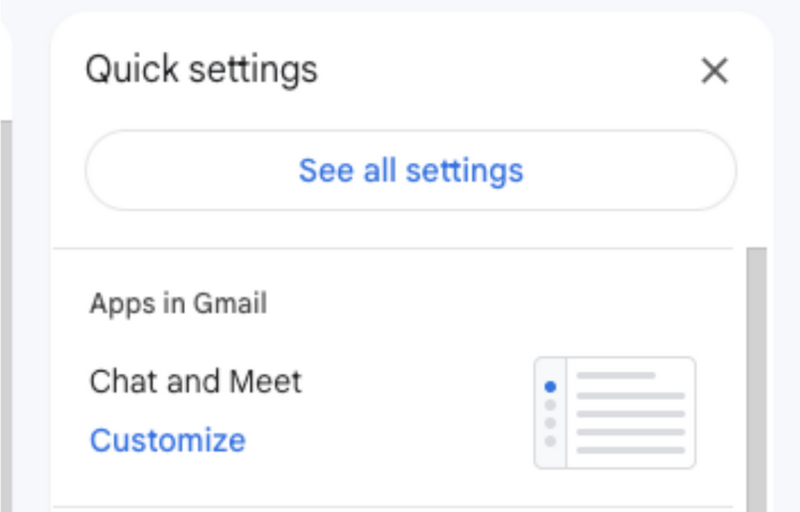Click the divider beneath the Customize link
The width and height of the screenshot is (800, 512).
[393, 507]
